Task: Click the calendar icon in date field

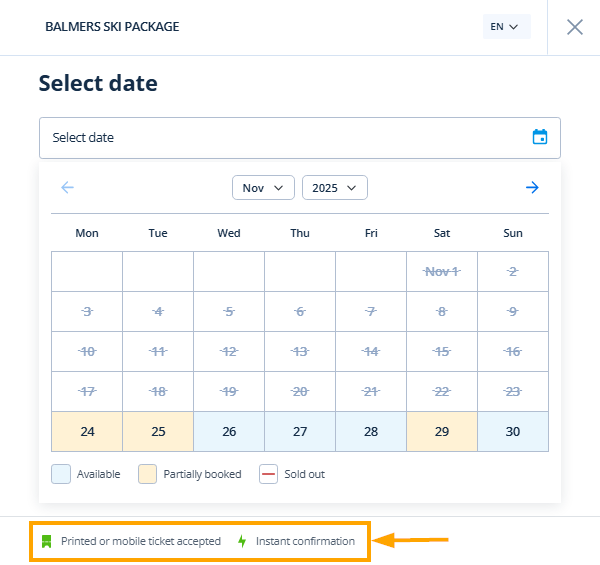Action: point(540,138)
